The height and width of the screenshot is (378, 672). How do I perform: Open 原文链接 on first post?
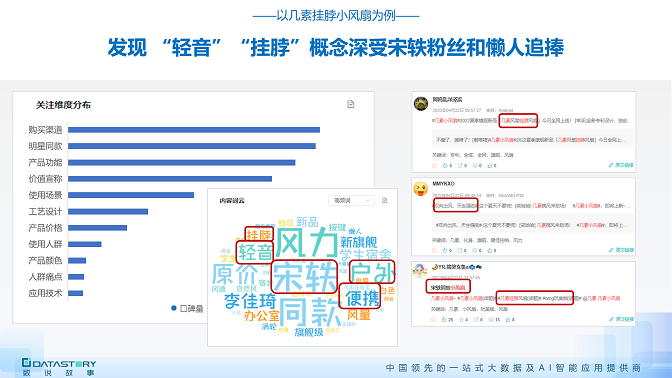(x=621, y=165)
